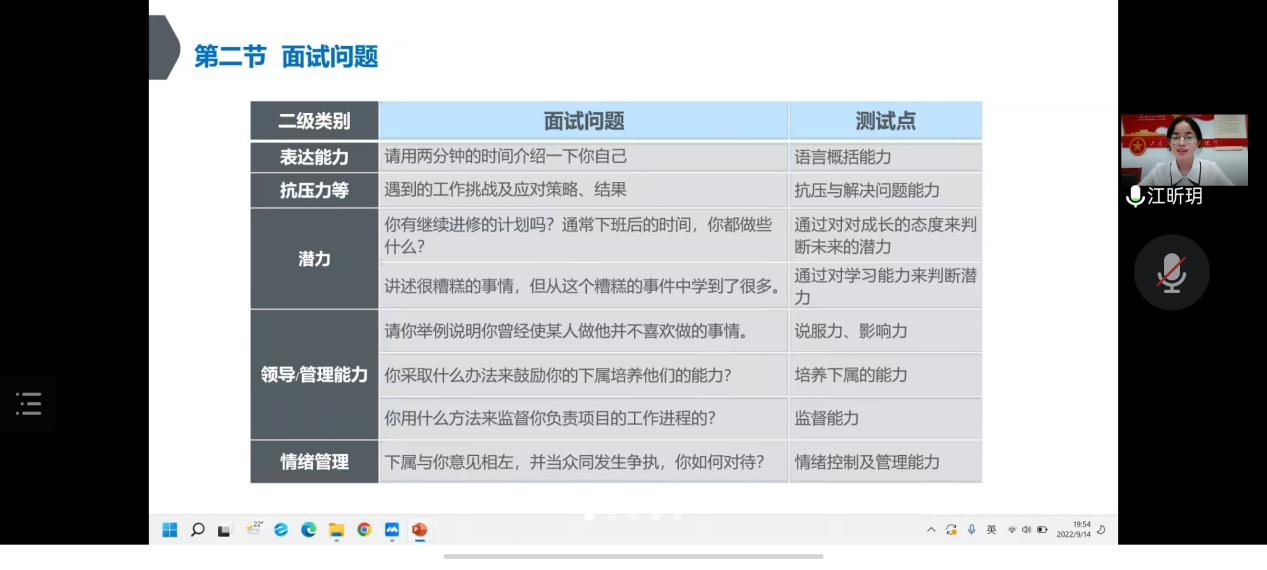Open the clock showing 19:54

click(1073, 530)
